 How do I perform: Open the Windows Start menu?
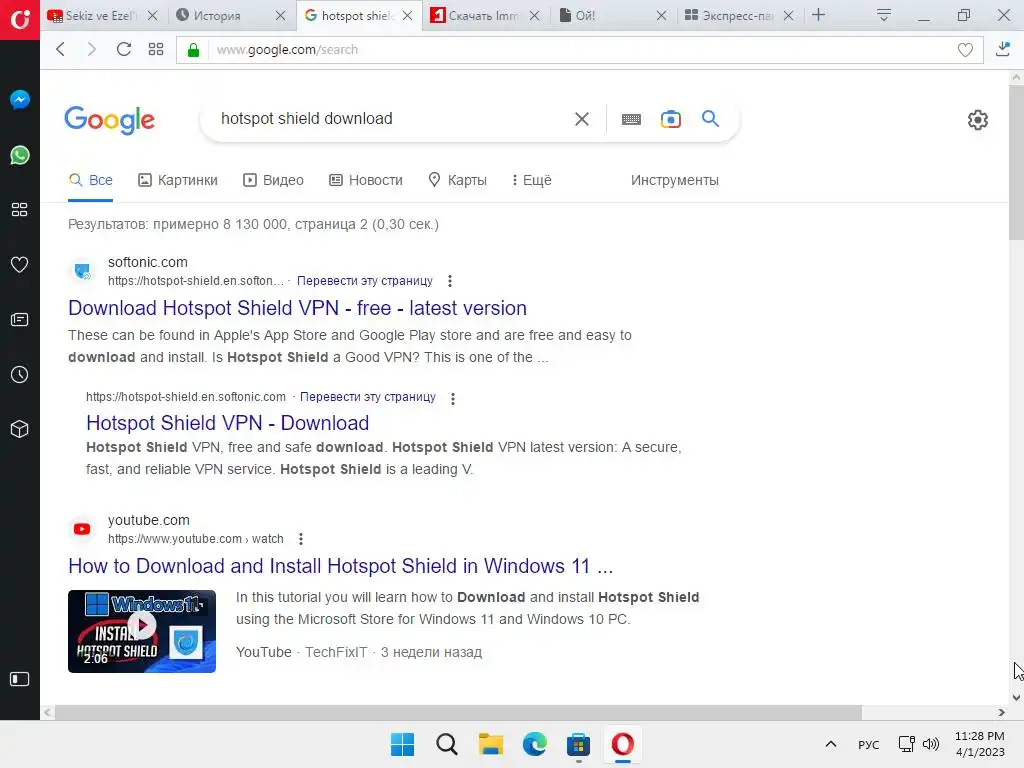[x=402, y=744]
